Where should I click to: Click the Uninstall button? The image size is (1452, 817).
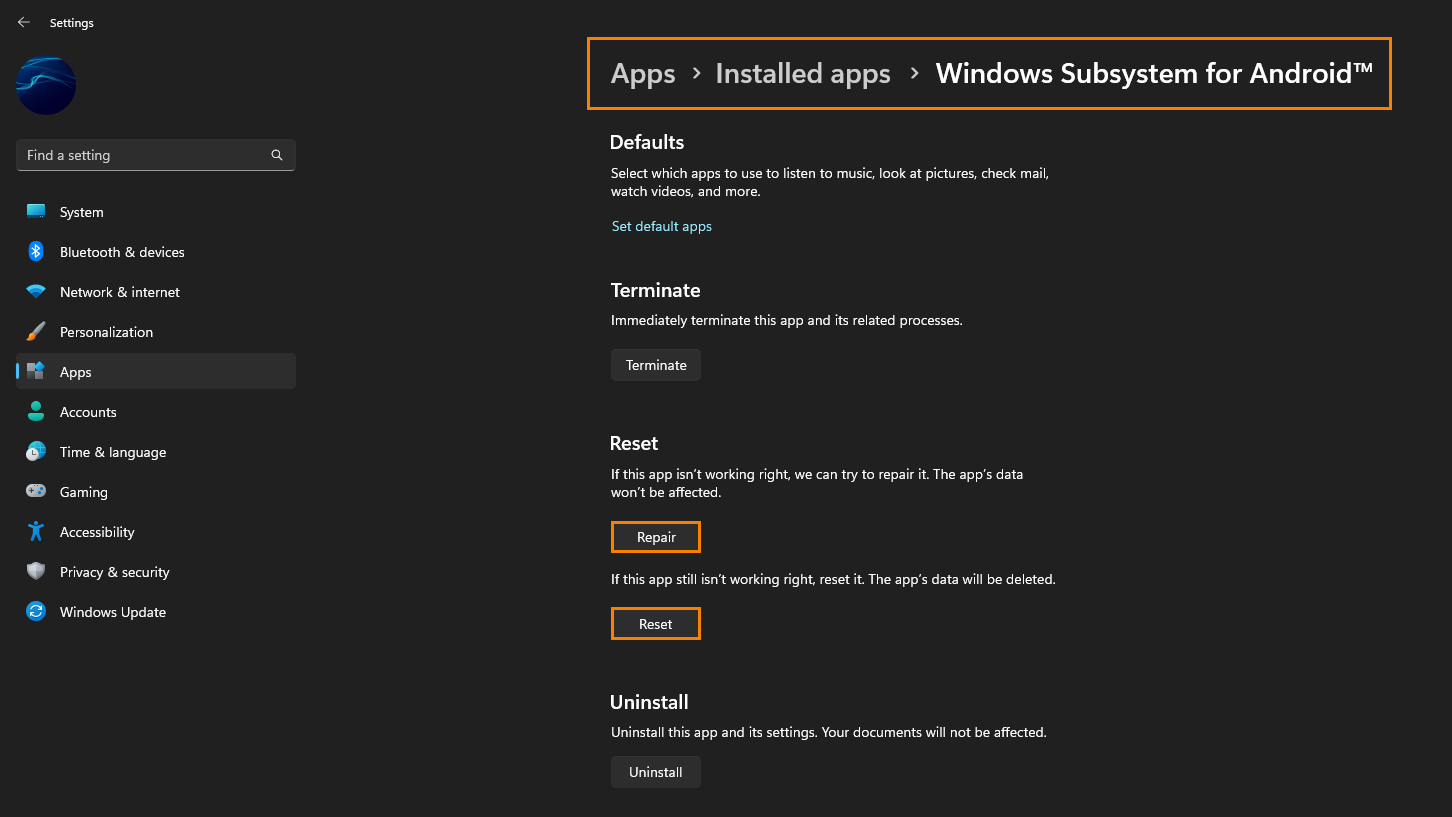(656, 772)
